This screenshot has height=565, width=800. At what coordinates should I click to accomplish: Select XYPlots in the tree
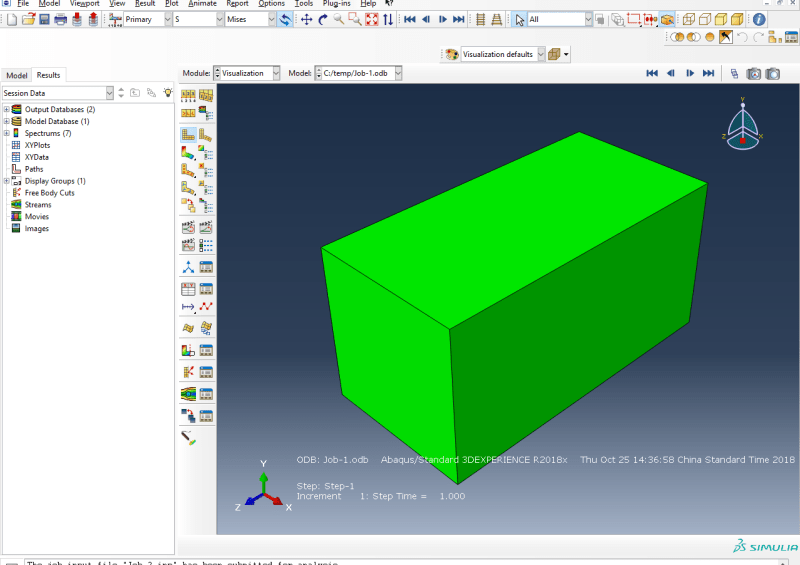(x=37, y=145)
